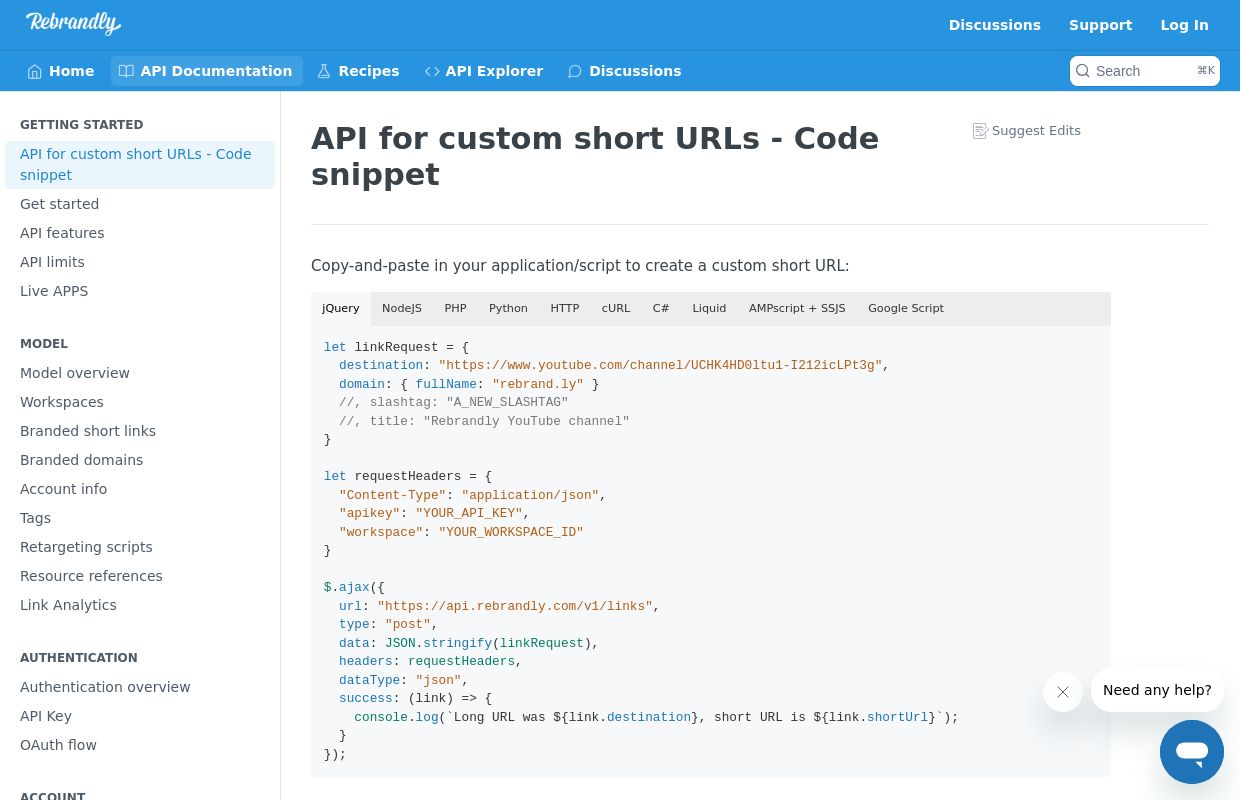The image size is (1240, 800).
Task: Switch to the PHP code tab
Action: point(455,308)
